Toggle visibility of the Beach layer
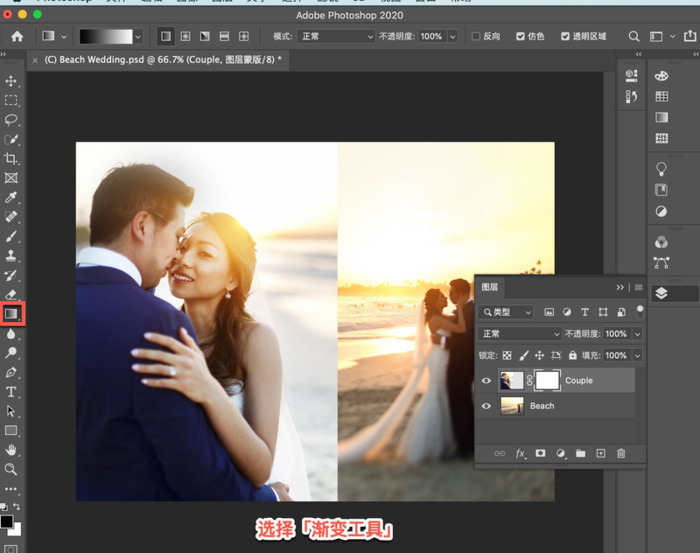 [x=487, y=406]
